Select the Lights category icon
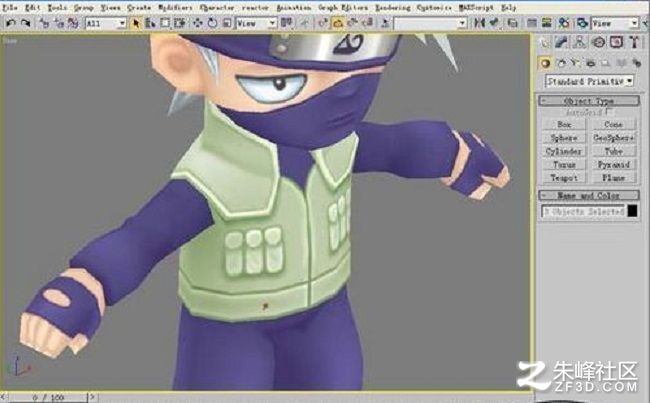The image size is (650, 403). (575, 63)
